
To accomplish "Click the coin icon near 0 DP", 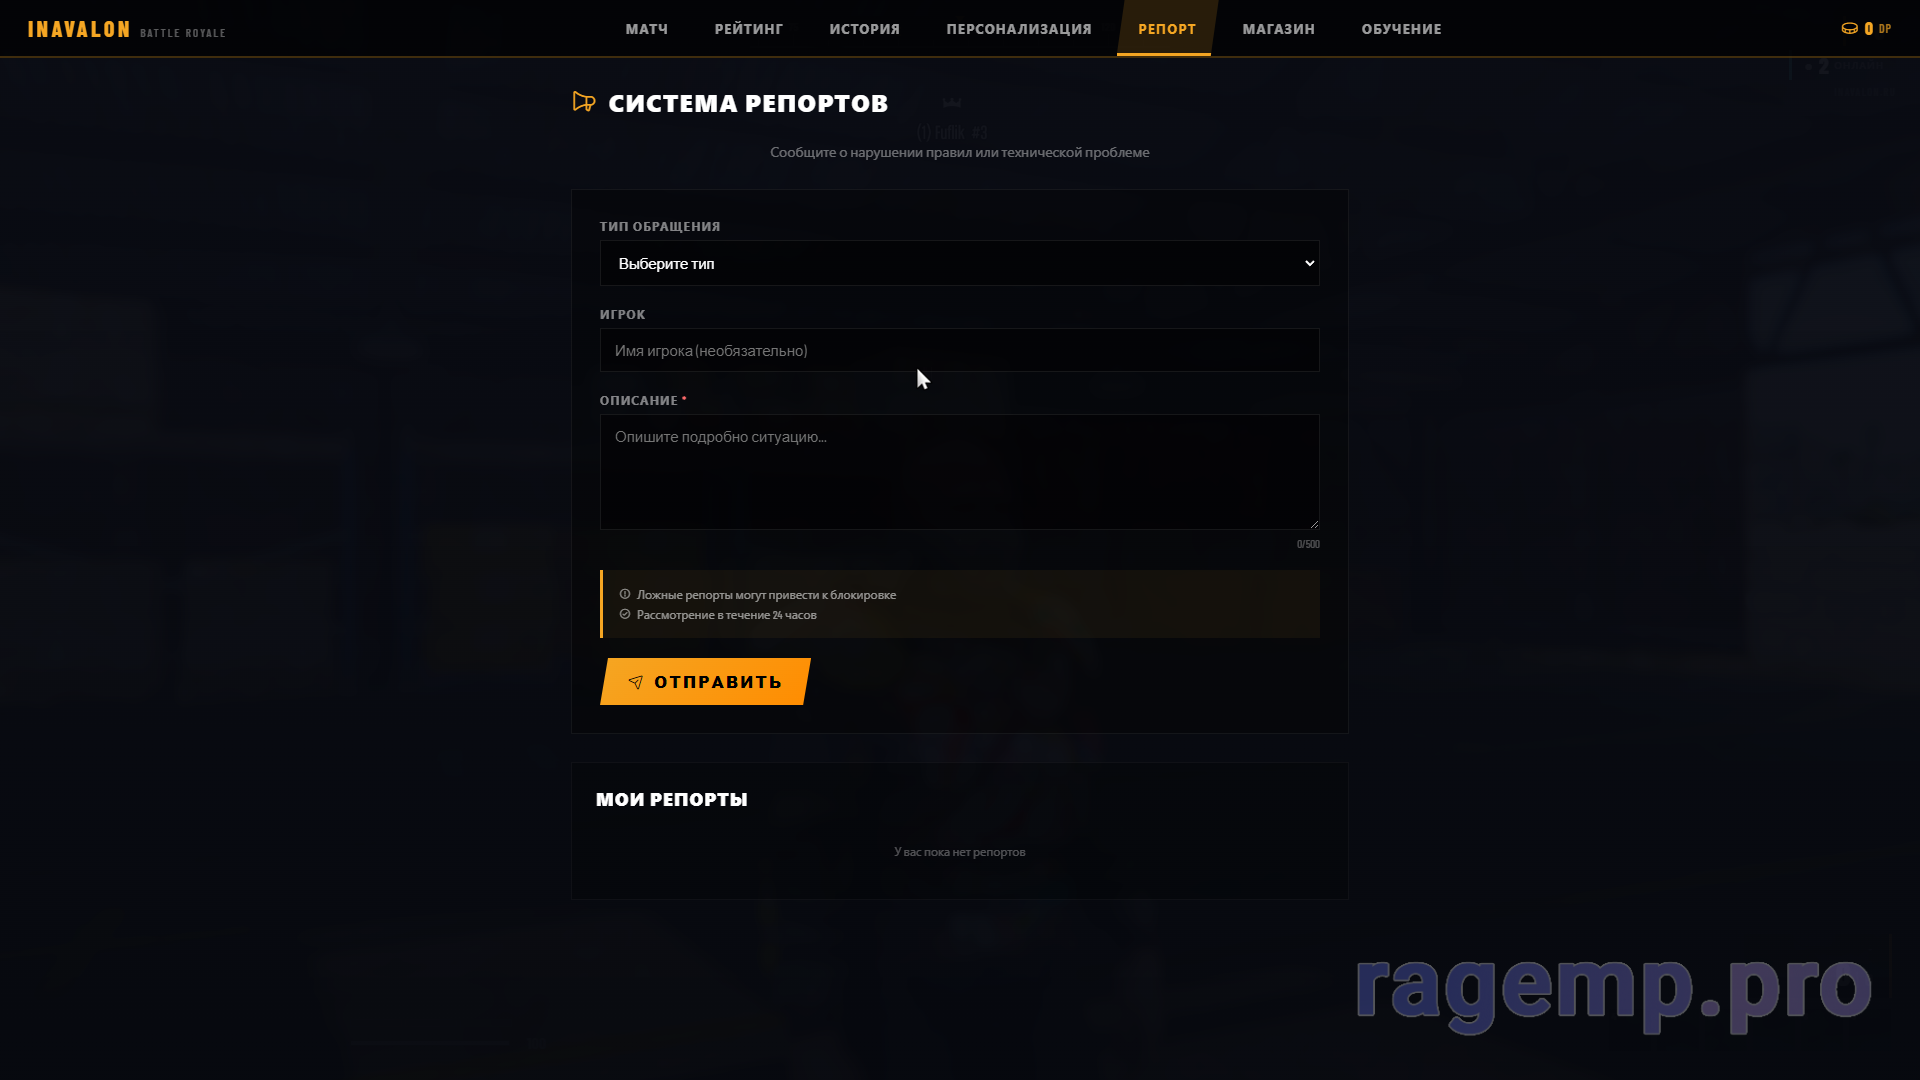I will pos(1849,29).
